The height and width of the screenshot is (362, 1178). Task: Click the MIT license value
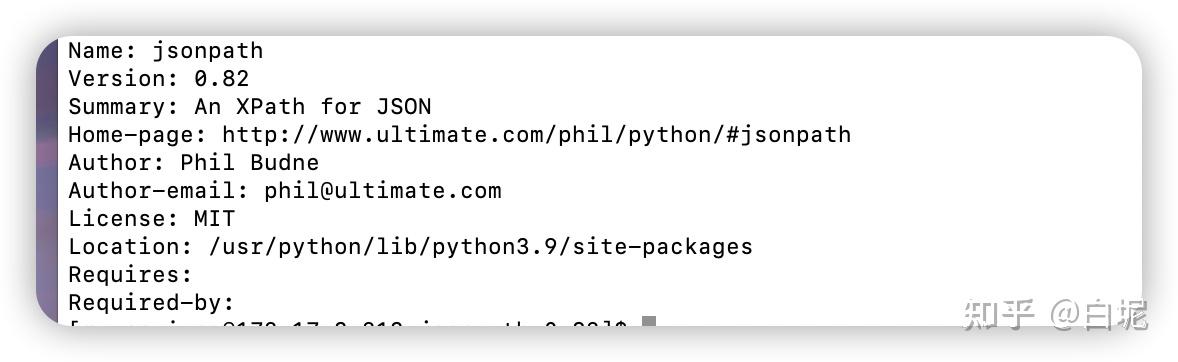click(x=215, y=219)
